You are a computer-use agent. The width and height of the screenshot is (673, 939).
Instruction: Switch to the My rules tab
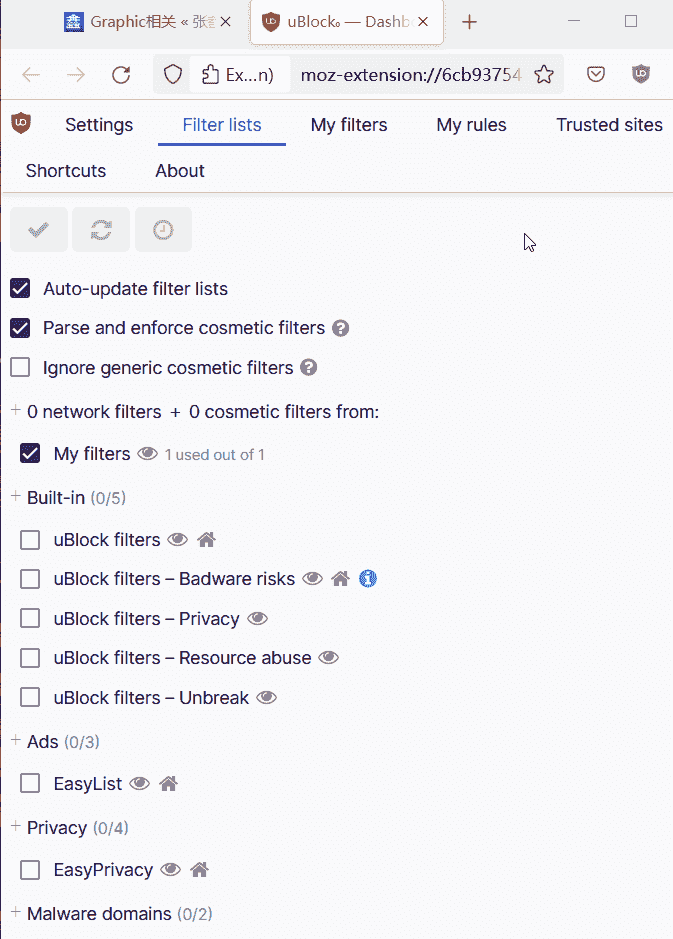(x=471, y=124)
